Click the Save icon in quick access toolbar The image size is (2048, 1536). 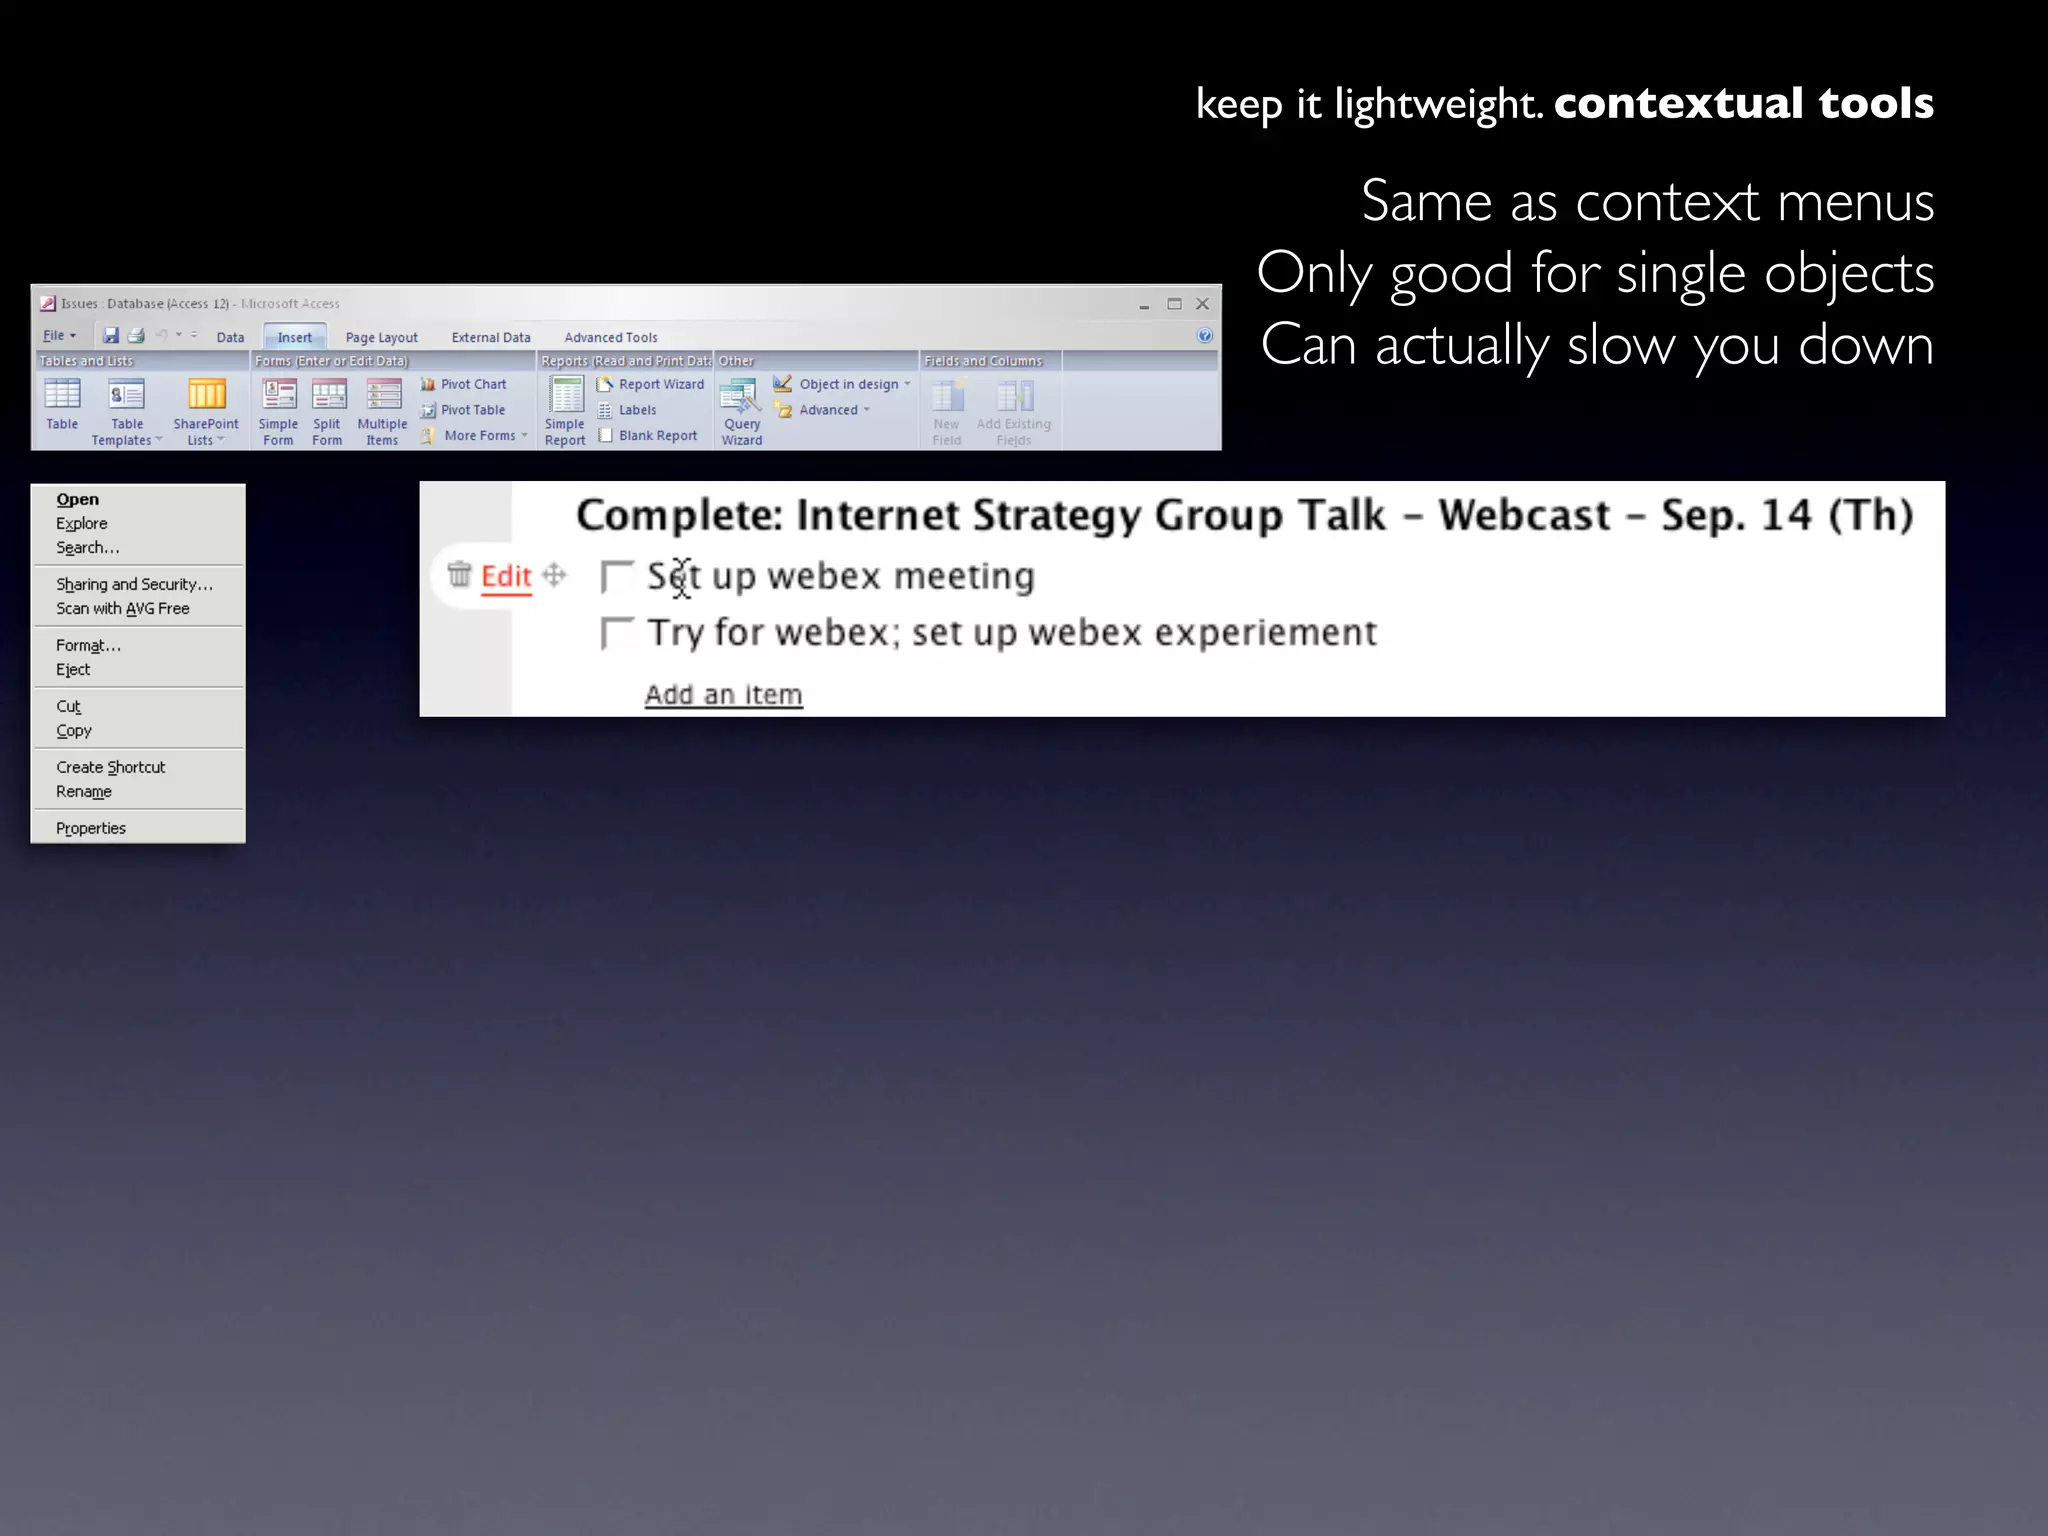(111, 335)
